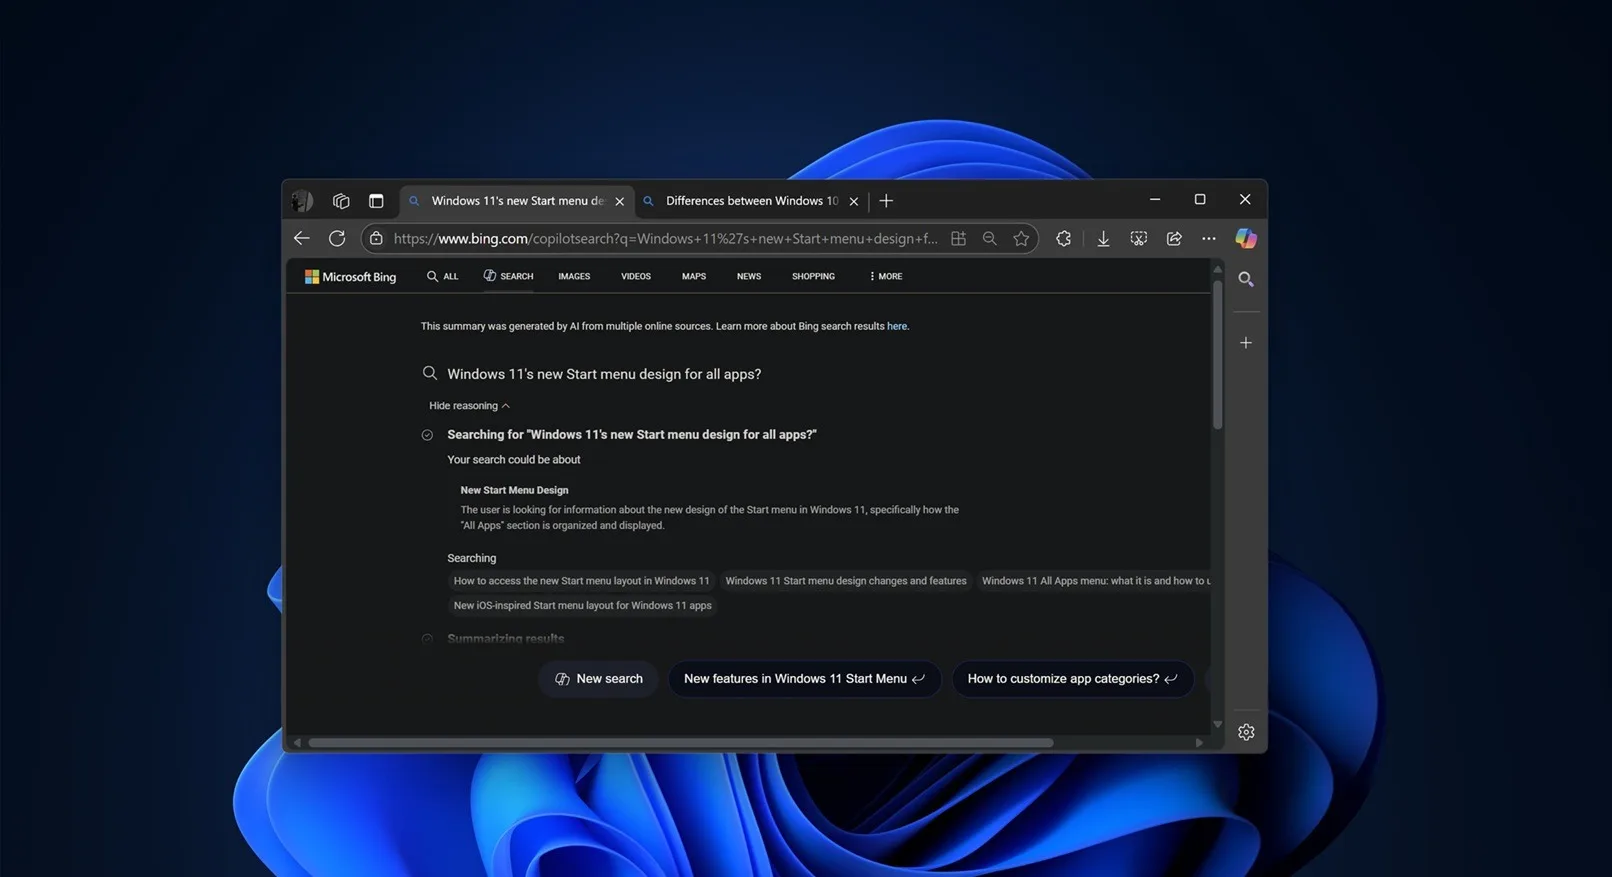The height and width of the screenshot is (877, 1612).
Task: Add this page to favorites star
Action: (1021, 238)
